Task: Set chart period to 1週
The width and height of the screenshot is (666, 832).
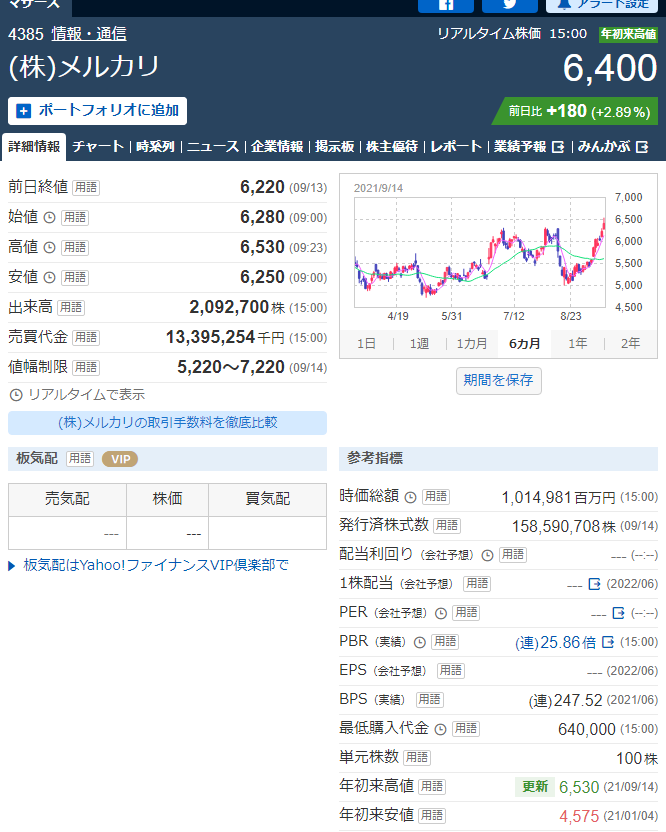Action: [419, 344]
